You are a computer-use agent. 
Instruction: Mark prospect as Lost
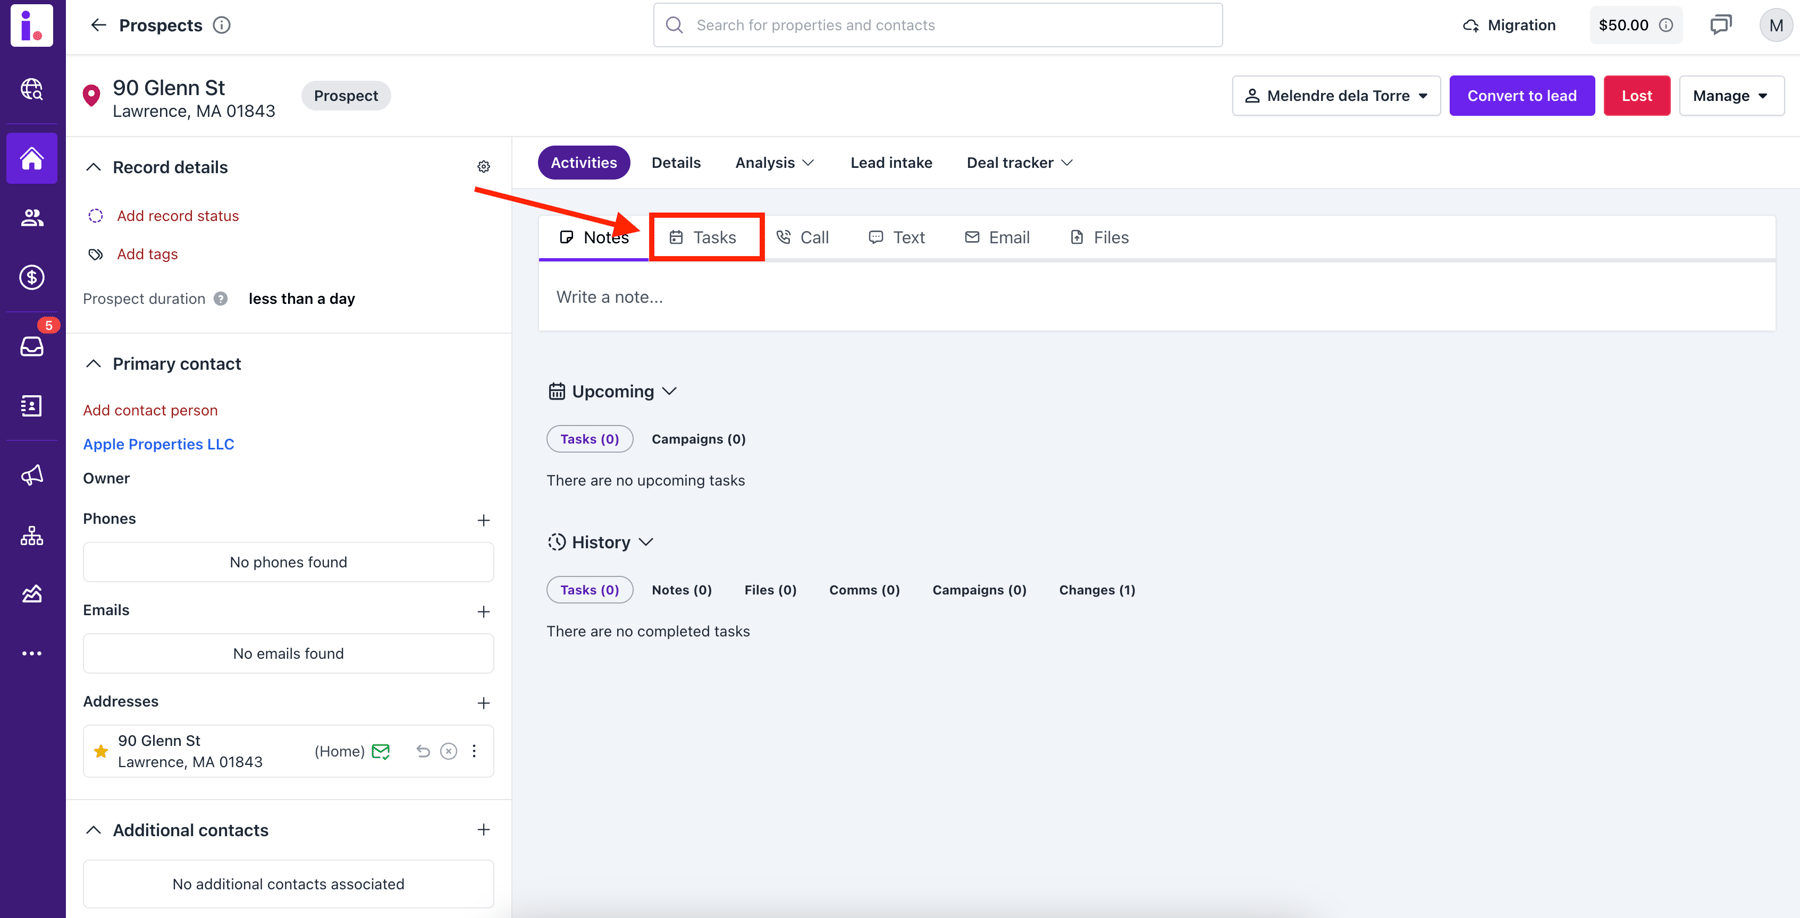[1637, 96]
